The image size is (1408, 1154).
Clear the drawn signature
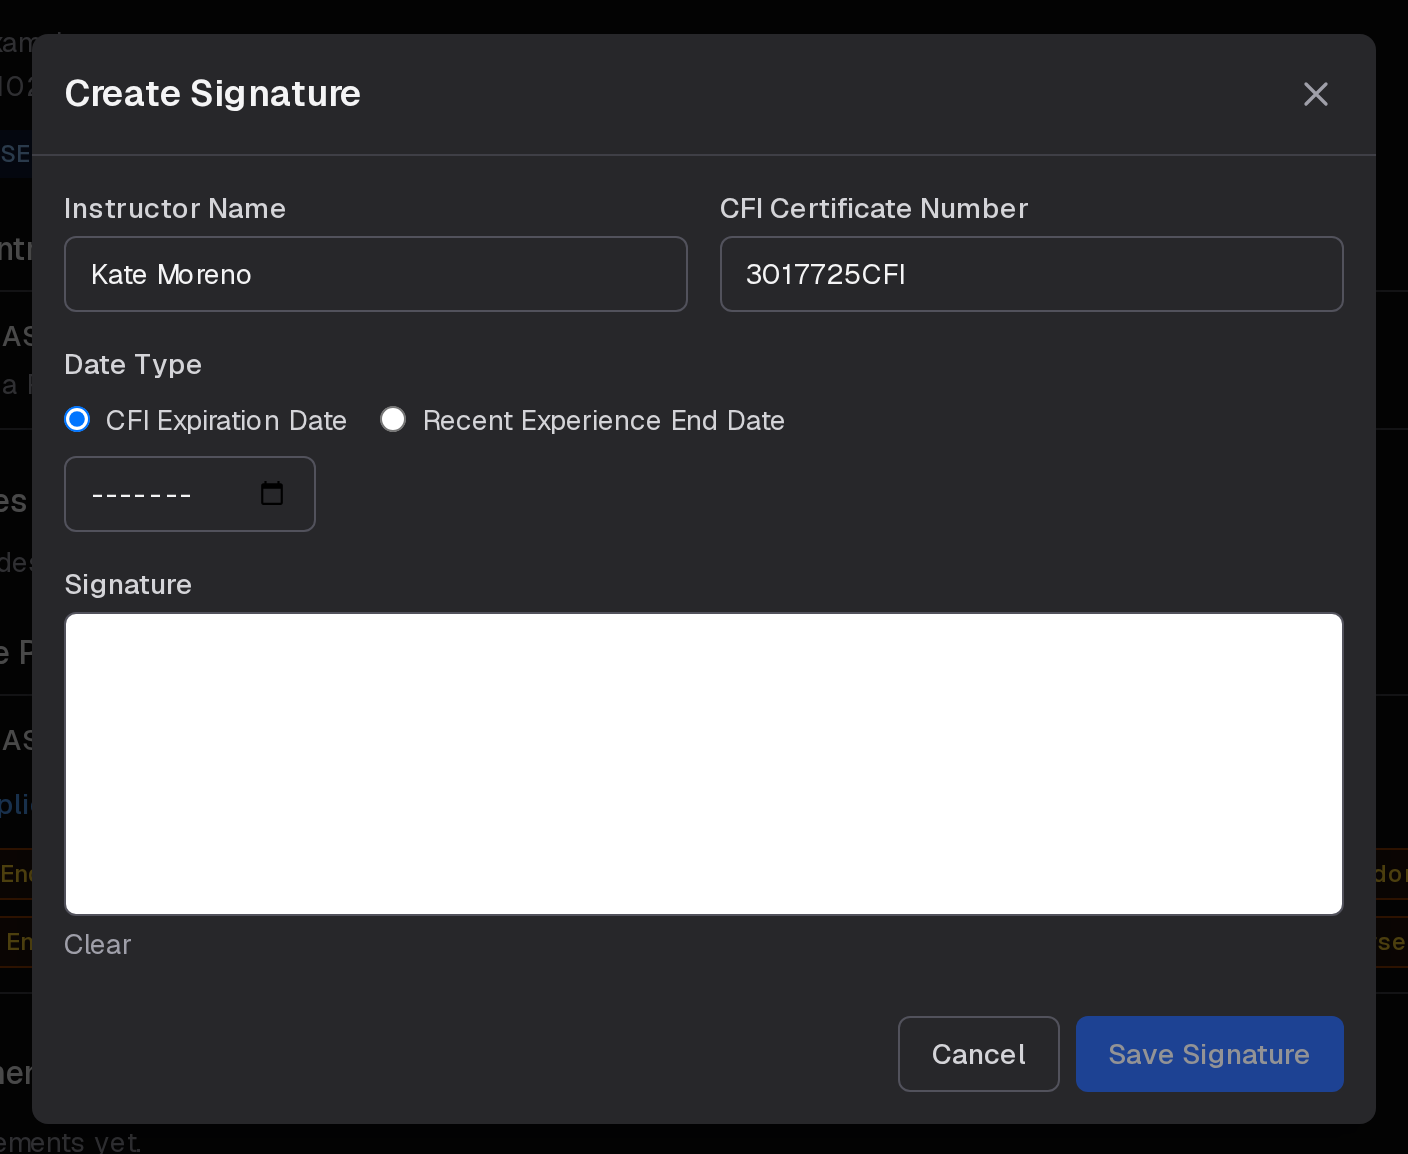pyautogui.click(x=98, y=945)
